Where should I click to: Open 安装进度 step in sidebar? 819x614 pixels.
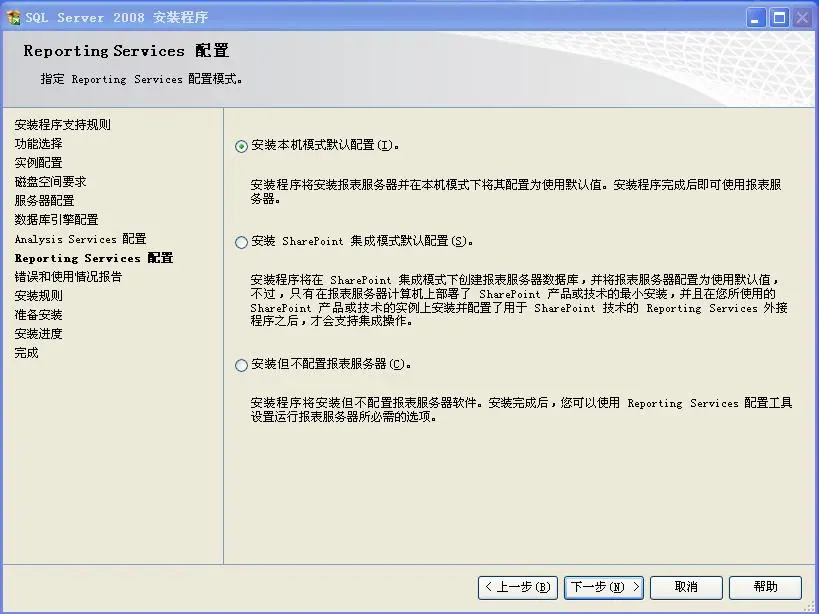coord(39,334)
